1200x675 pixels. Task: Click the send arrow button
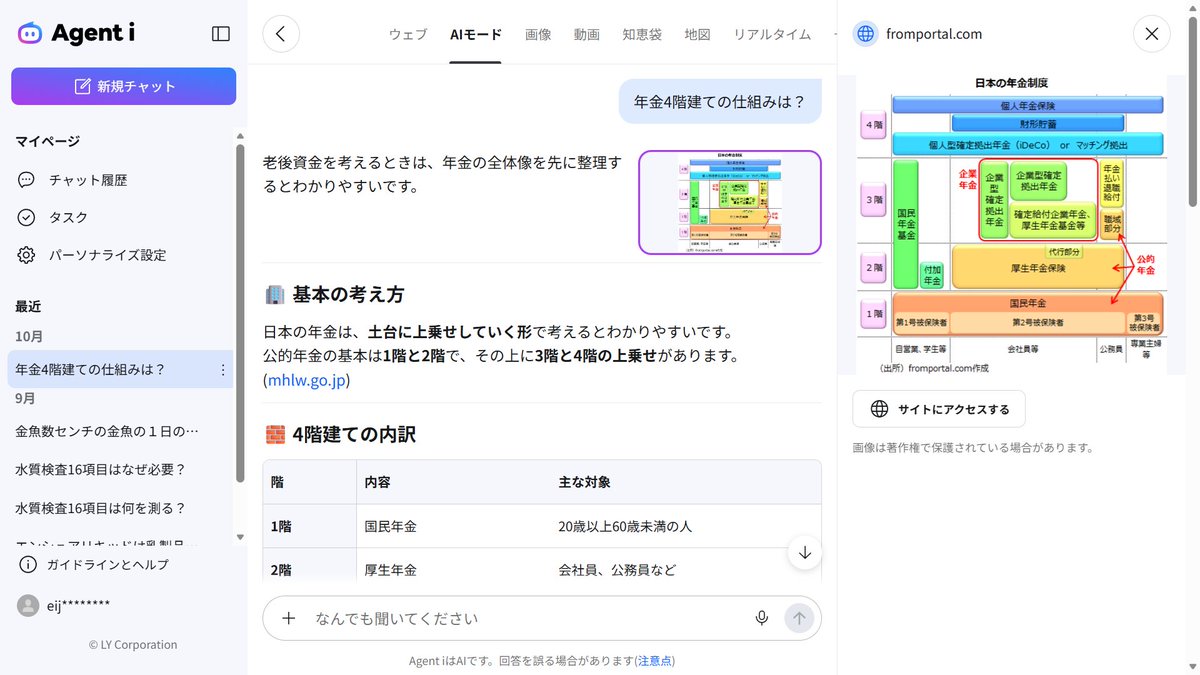(x=799, y=618)
